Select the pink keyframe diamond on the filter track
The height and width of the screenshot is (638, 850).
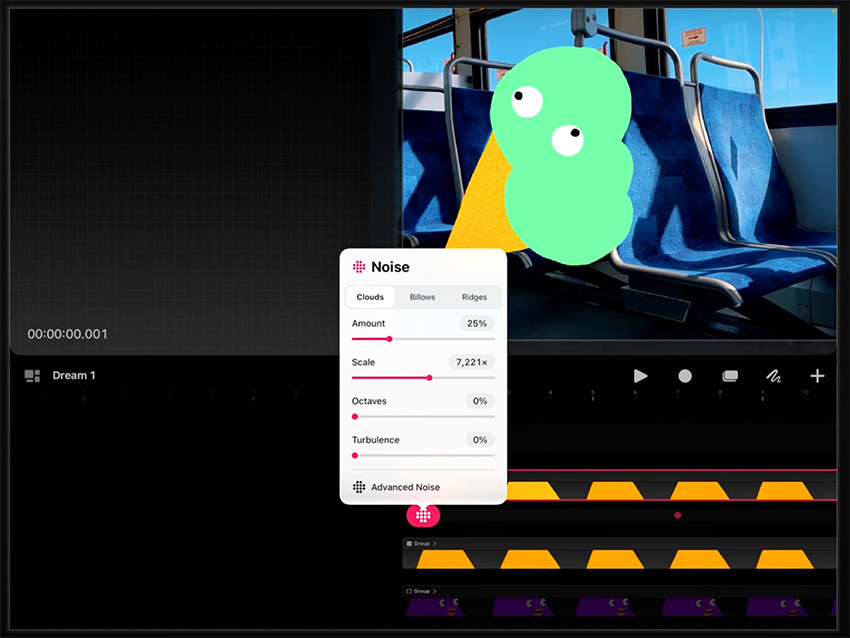pos(678,515)
